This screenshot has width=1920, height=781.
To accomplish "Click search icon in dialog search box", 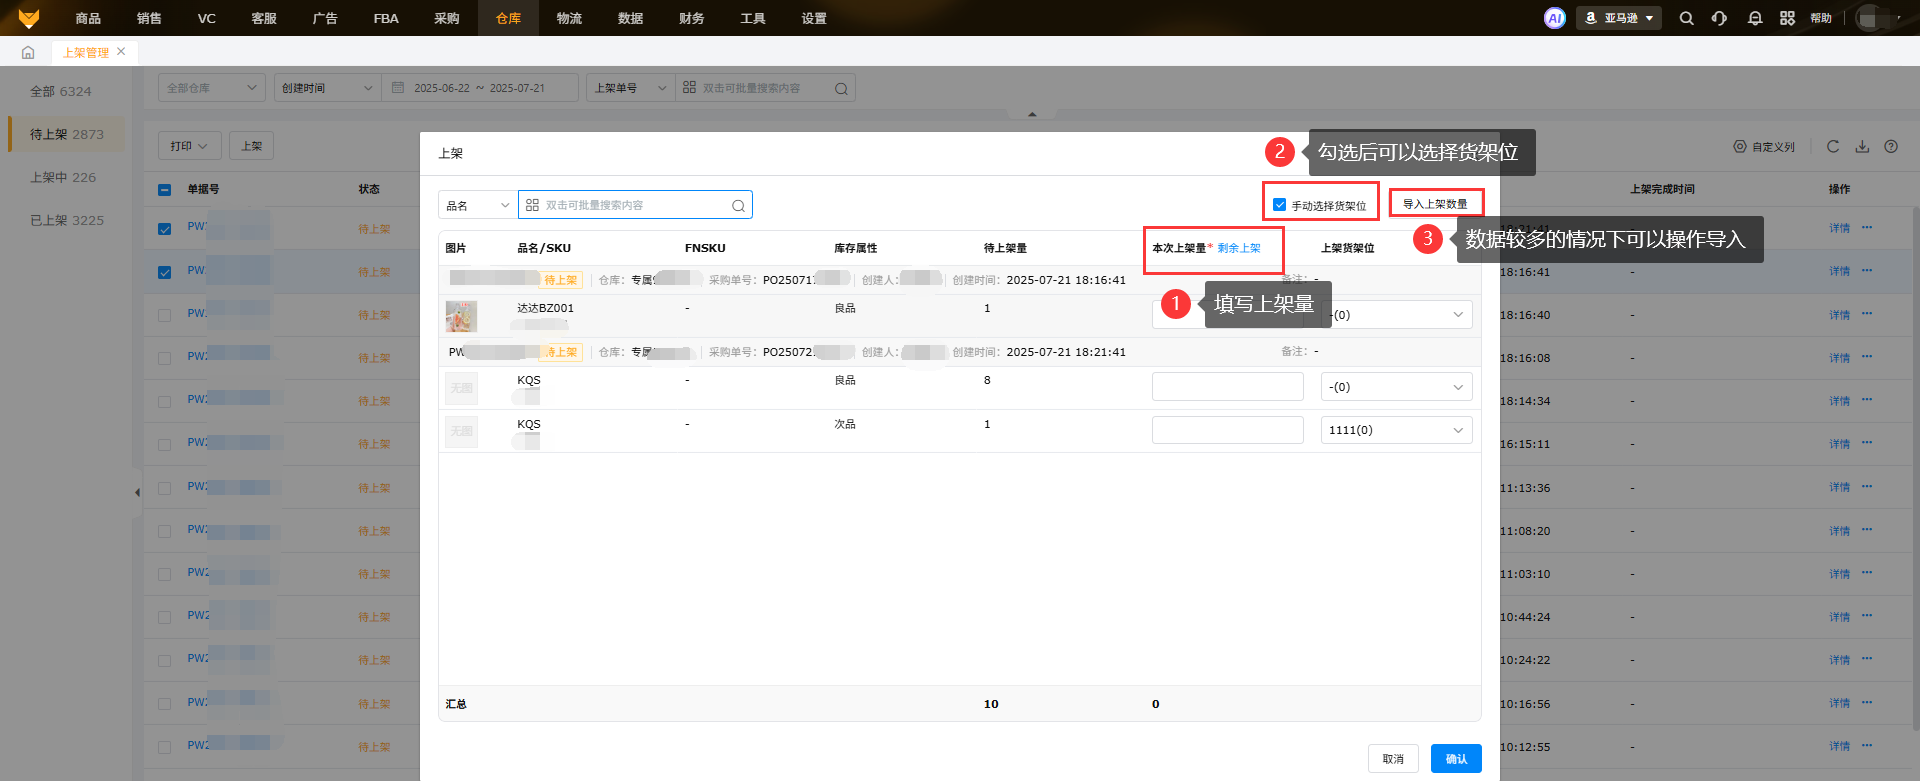I will 738,206.
